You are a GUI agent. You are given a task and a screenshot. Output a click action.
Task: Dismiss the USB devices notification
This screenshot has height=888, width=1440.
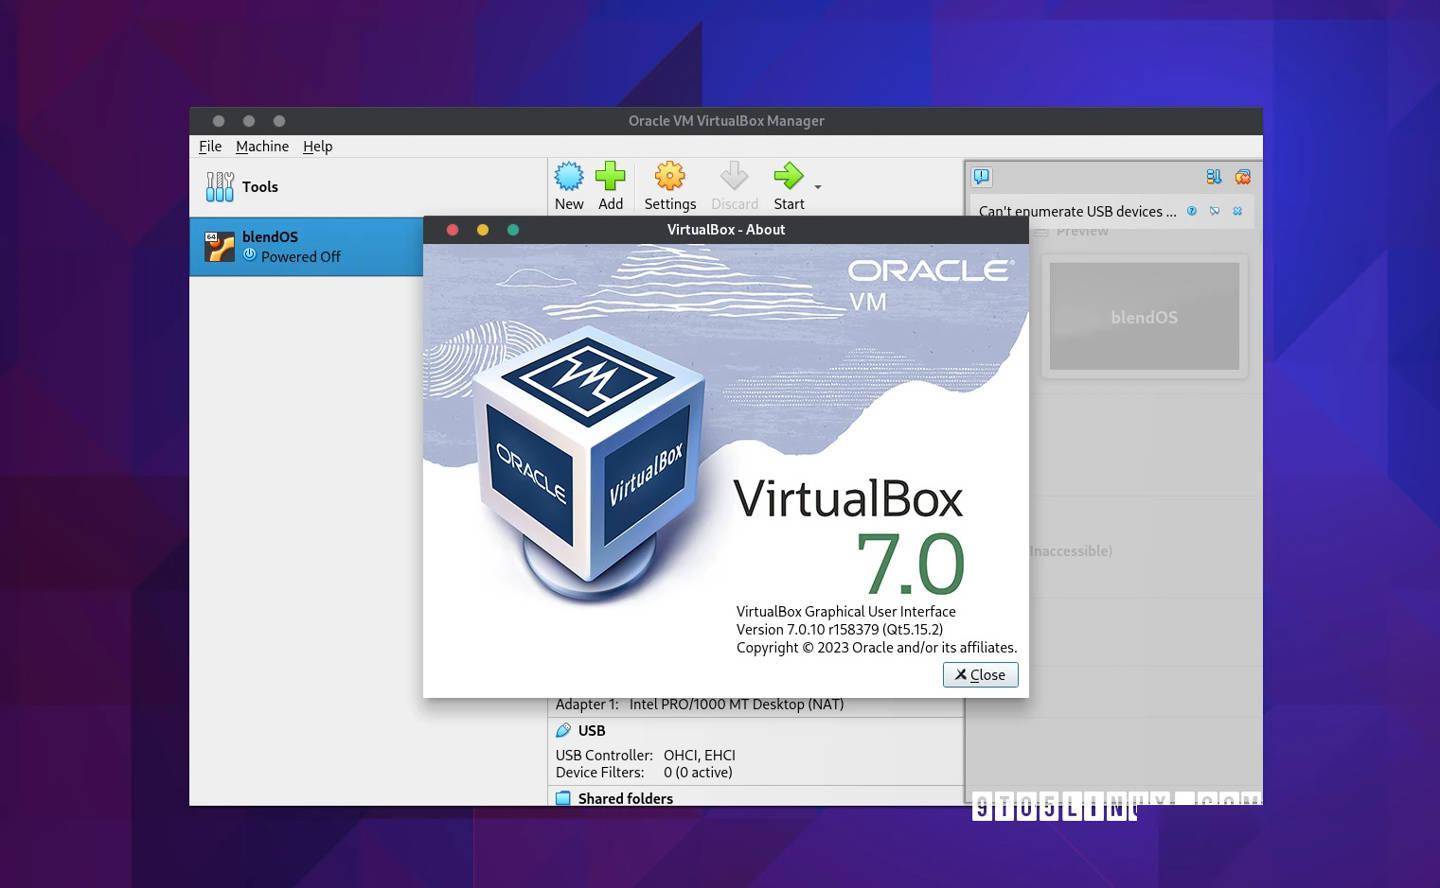click(x=1237, y=211)
